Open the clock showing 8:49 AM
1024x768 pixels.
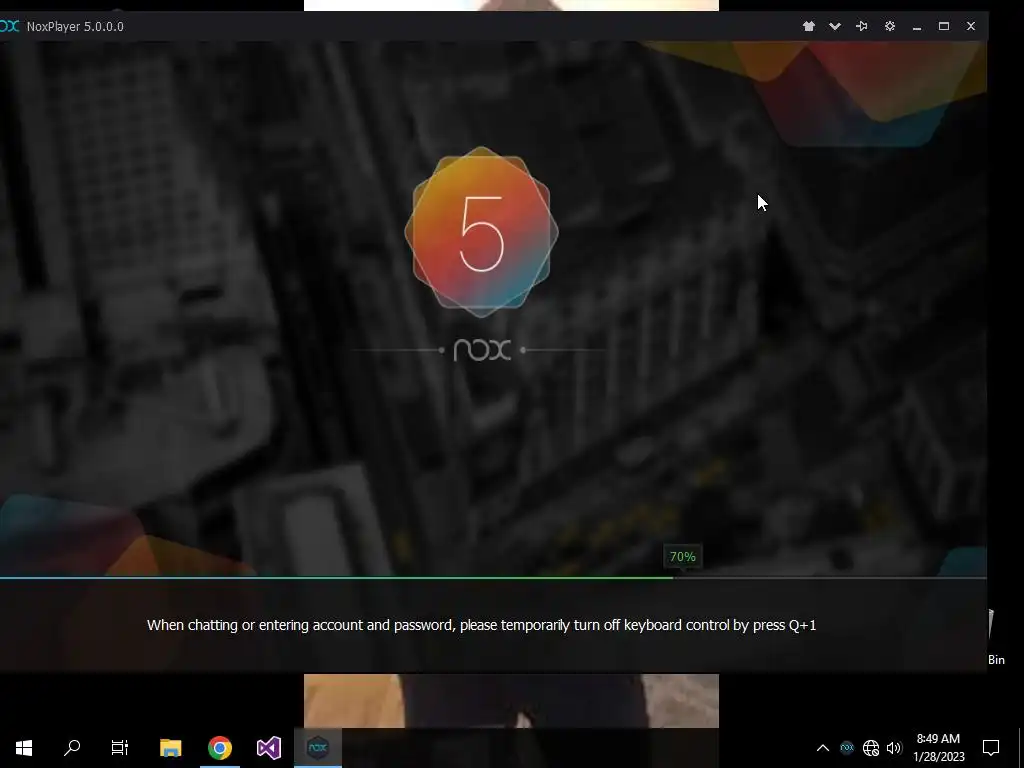[938, 748]
